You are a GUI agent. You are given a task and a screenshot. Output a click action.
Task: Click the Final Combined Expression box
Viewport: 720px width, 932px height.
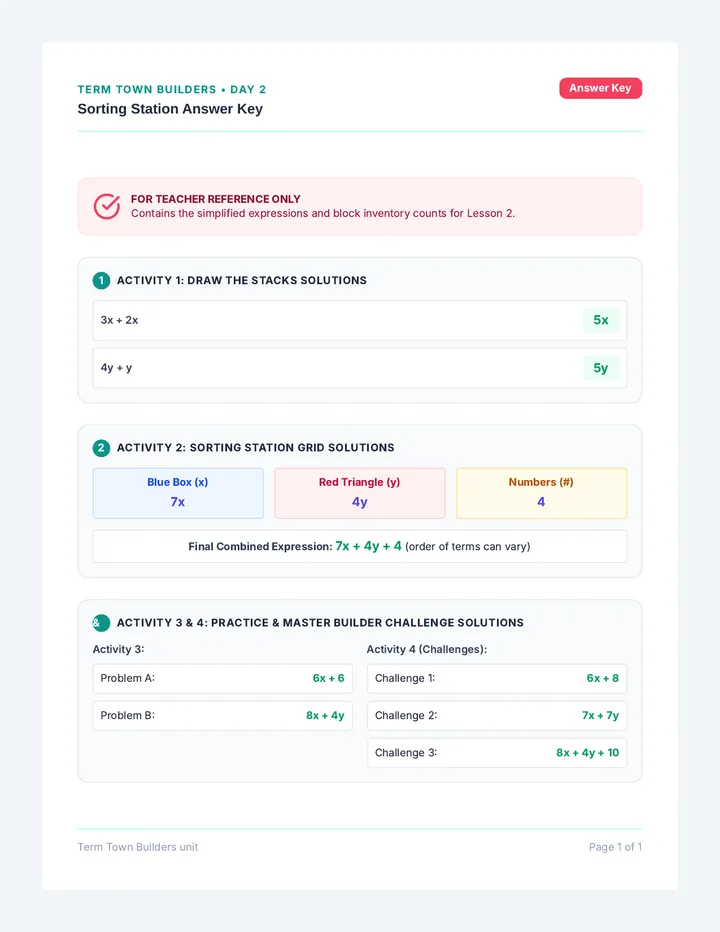(360, 546)
